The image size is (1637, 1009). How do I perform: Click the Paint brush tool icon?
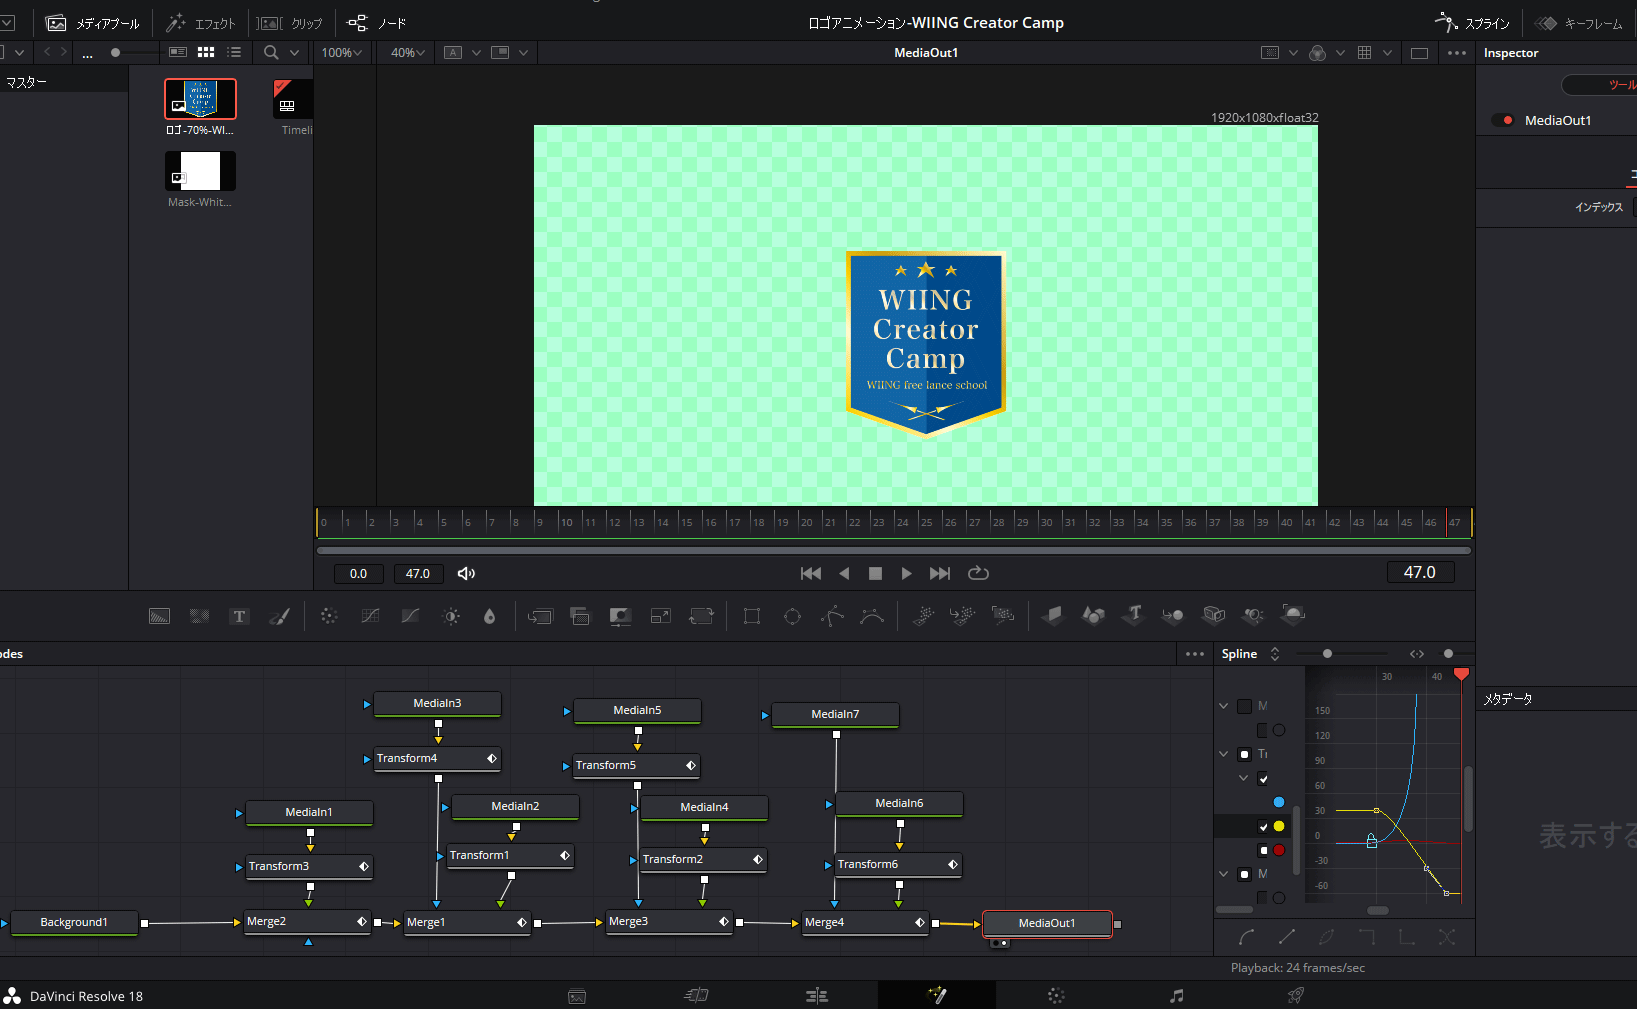tap(280, 616)
